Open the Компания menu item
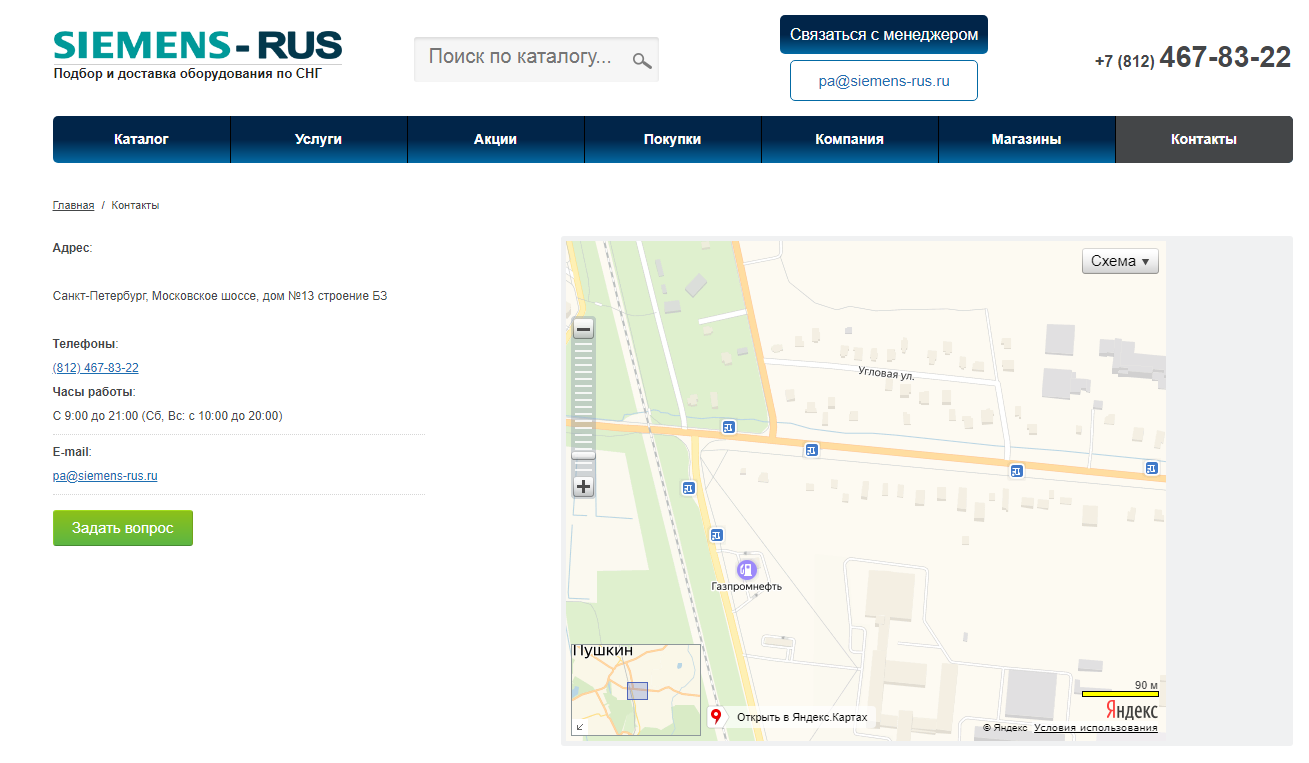 [850, 139]
